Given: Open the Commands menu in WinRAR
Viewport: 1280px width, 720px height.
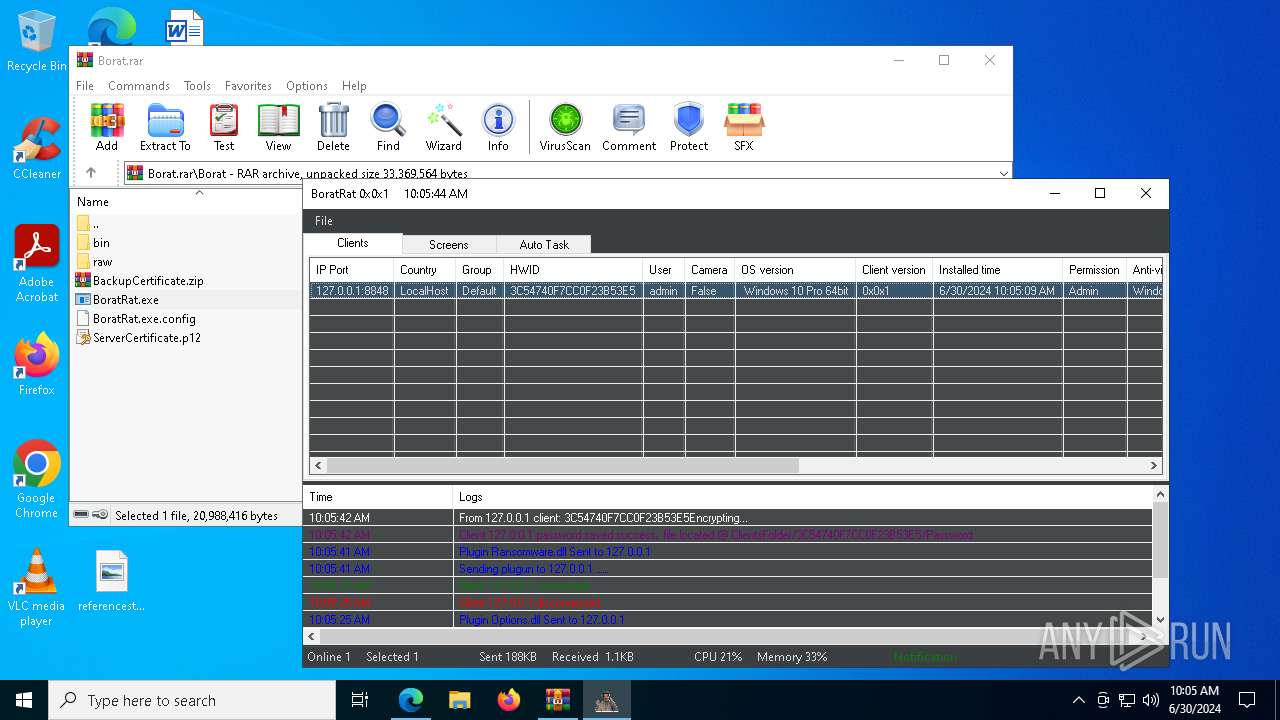Looking at the screenshot, I should (x=139, y=86).
